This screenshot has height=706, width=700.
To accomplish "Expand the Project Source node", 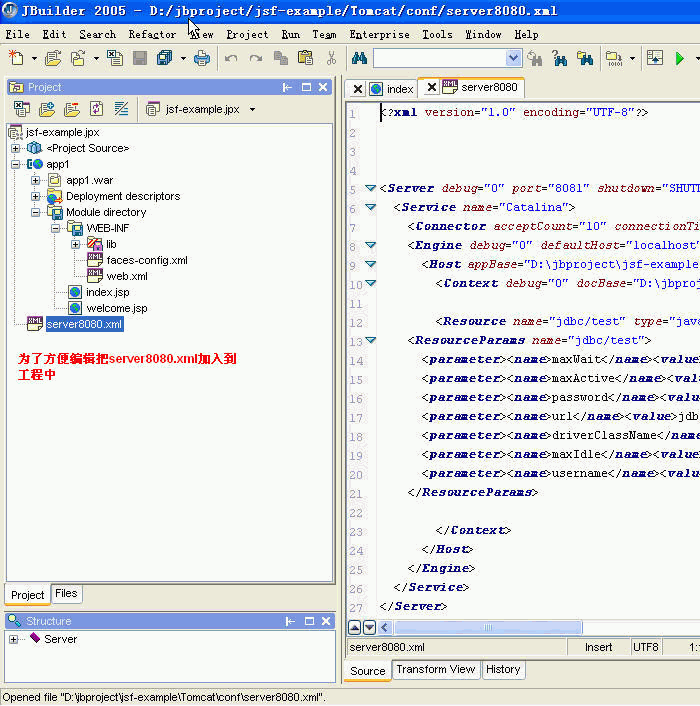I will click(x=16, y=148).
